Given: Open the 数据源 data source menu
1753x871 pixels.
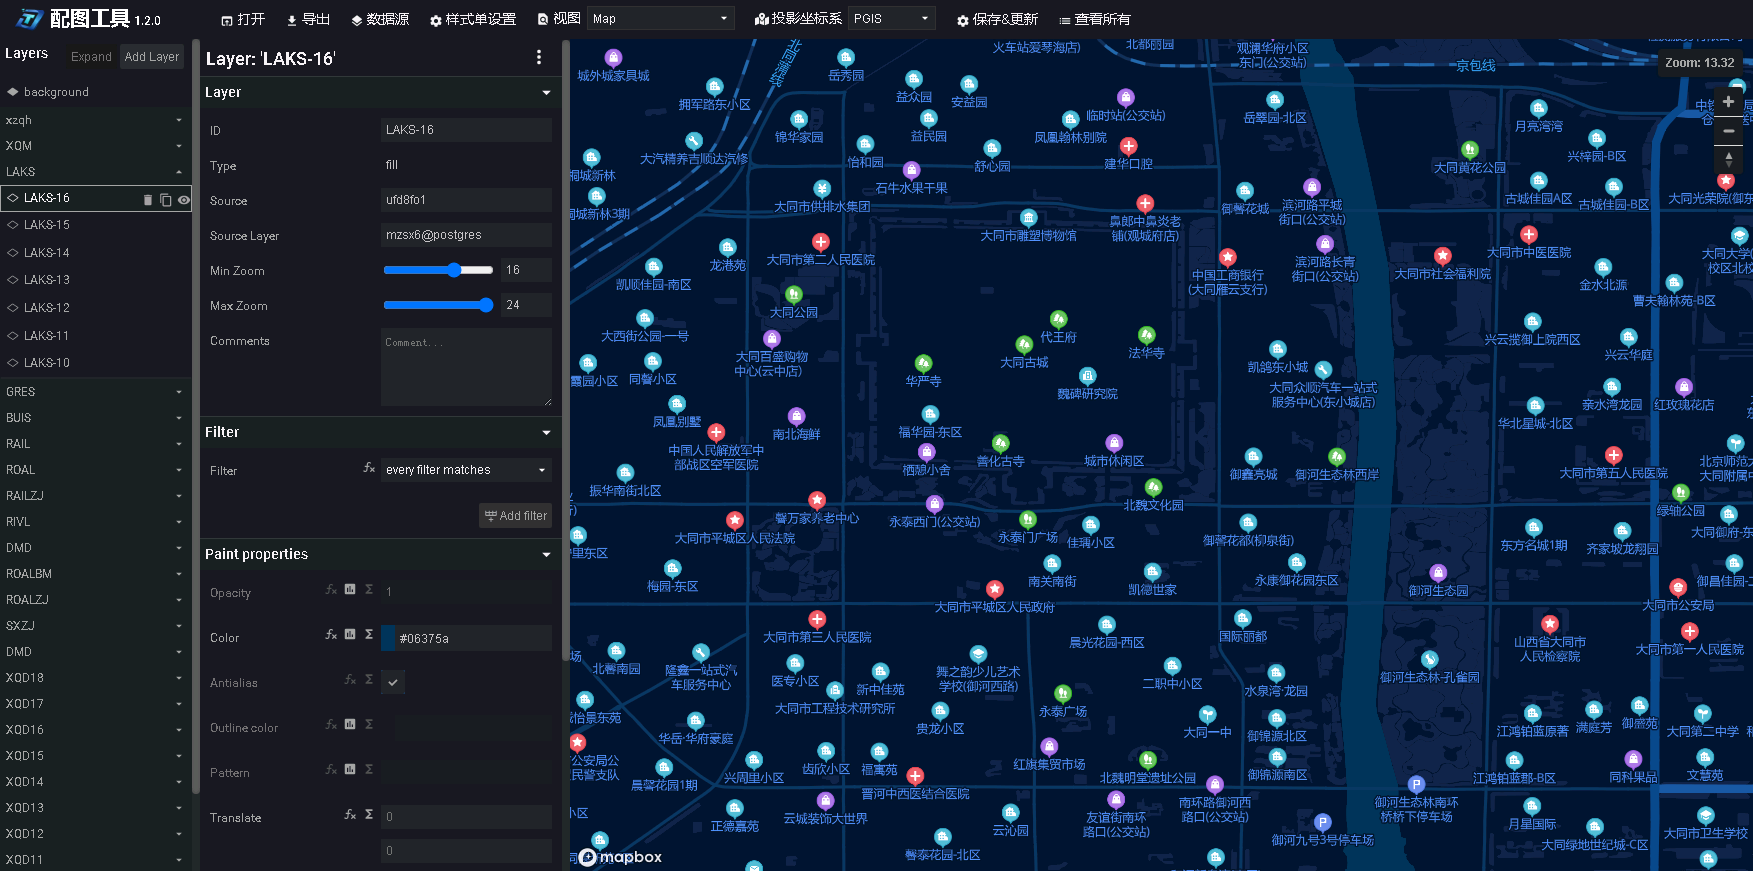Looking at the screenshot, I should (x=380, y=19).
